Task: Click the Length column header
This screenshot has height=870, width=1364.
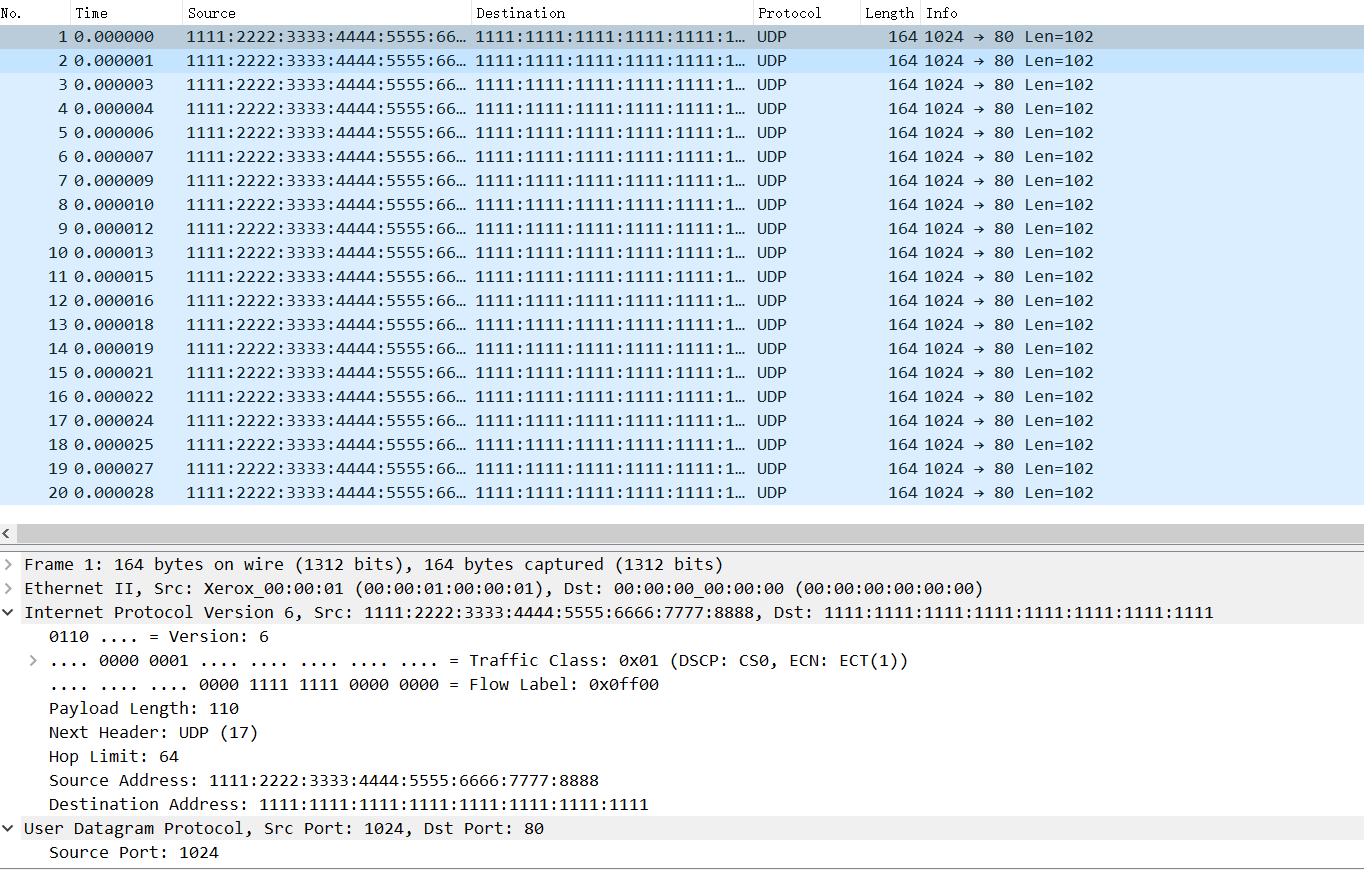Action: (891, 13)
